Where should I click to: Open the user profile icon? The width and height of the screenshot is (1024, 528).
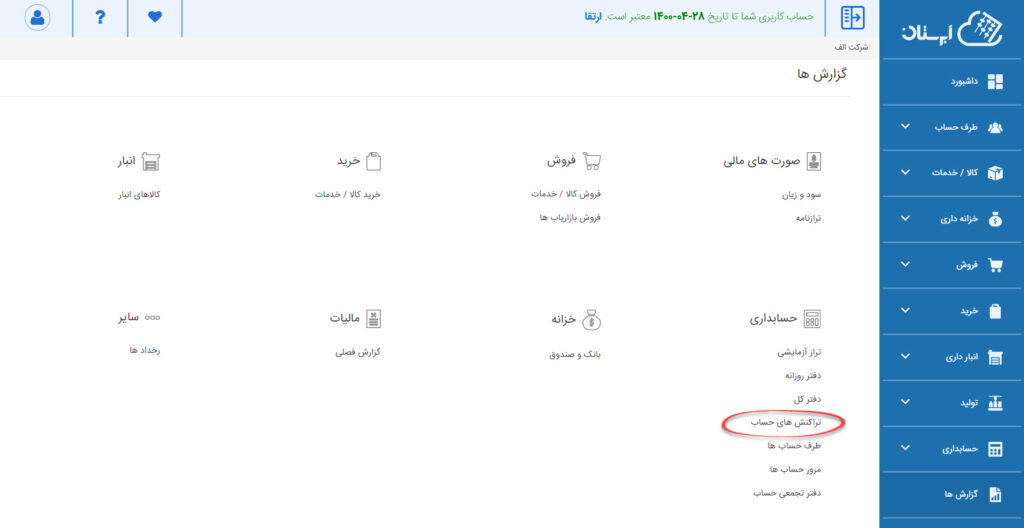[37, 18]
